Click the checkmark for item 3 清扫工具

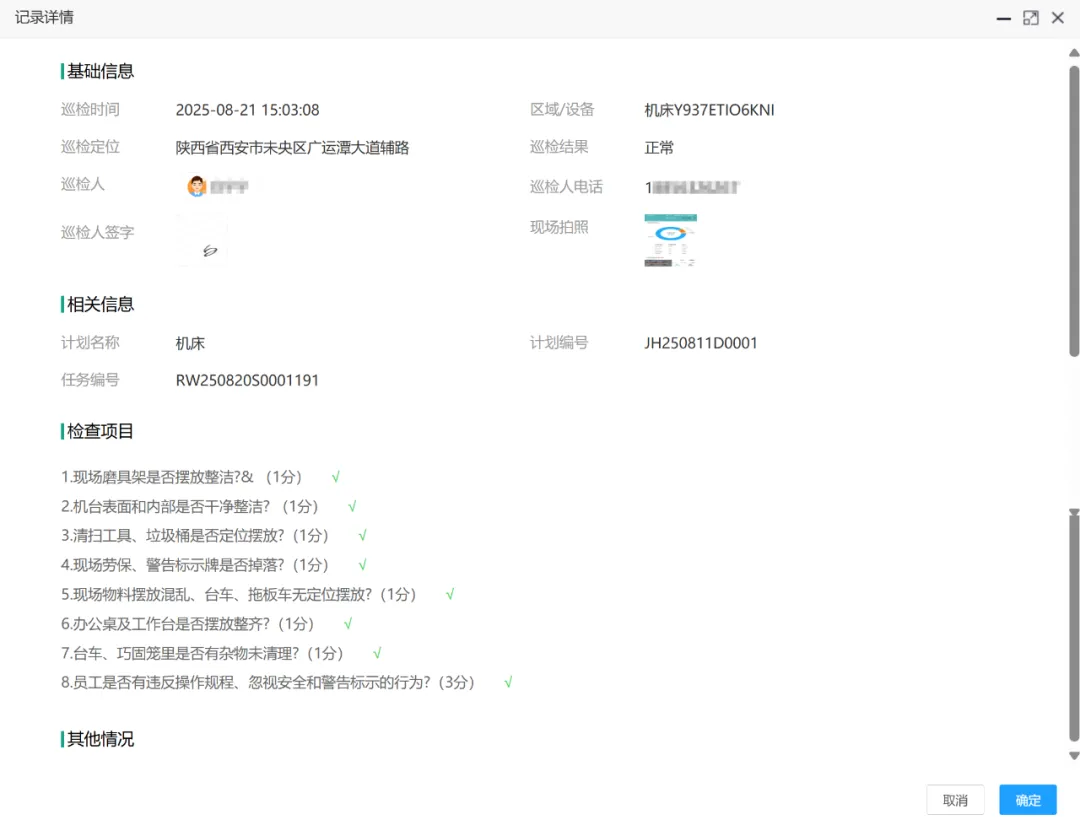(362, 536)
